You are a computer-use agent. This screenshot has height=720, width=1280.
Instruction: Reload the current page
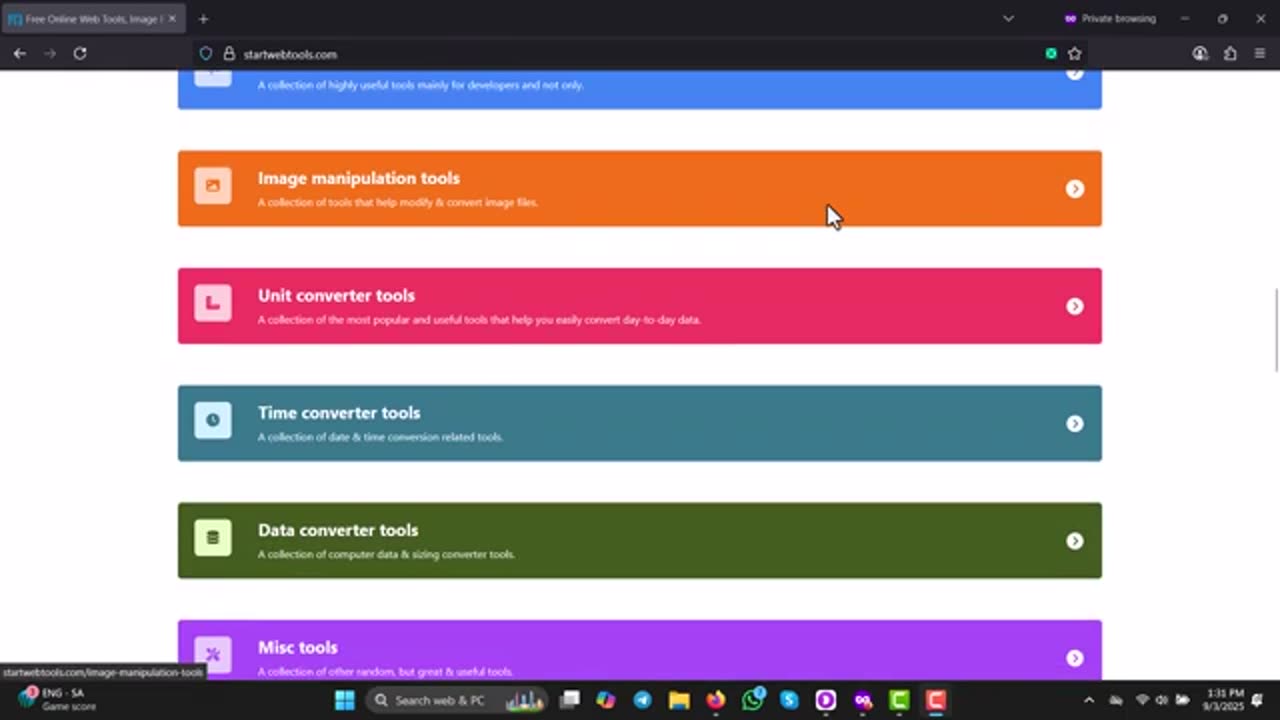pyautogui.click(x=80, y=54)
